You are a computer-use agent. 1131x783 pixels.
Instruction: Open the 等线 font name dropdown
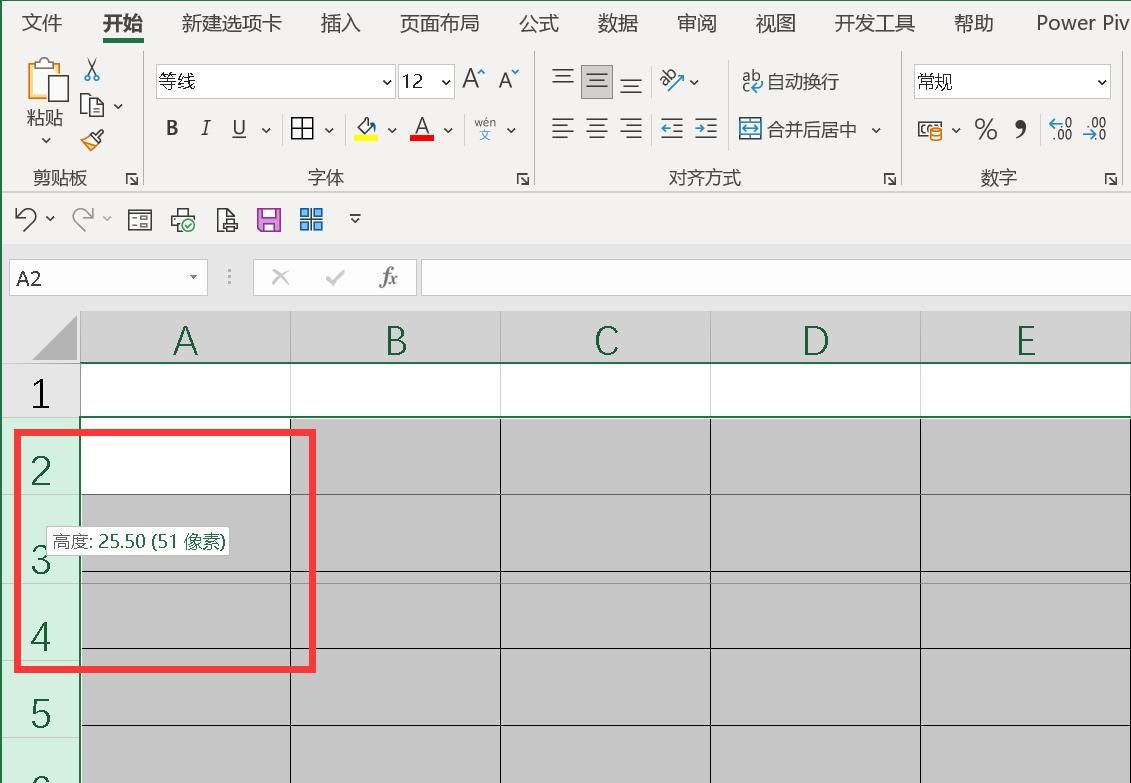point(386,81)
